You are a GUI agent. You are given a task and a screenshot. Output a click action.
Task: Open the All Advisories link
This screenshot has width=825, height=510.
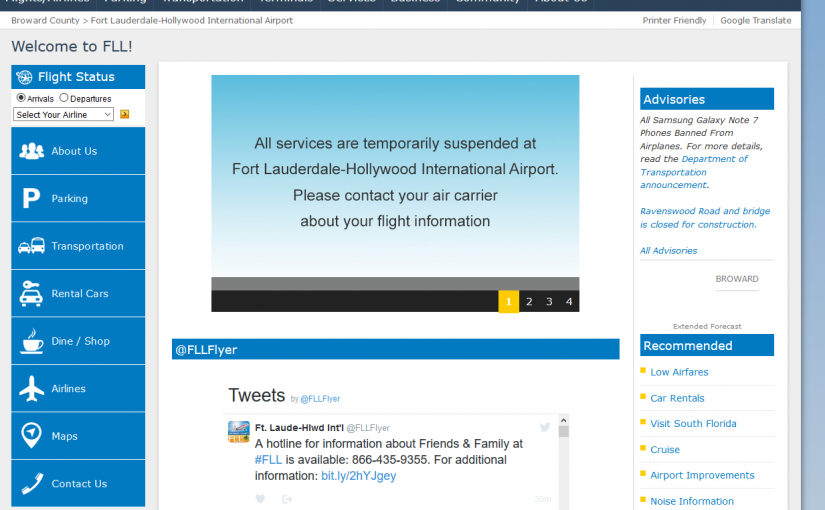[668, 251]
